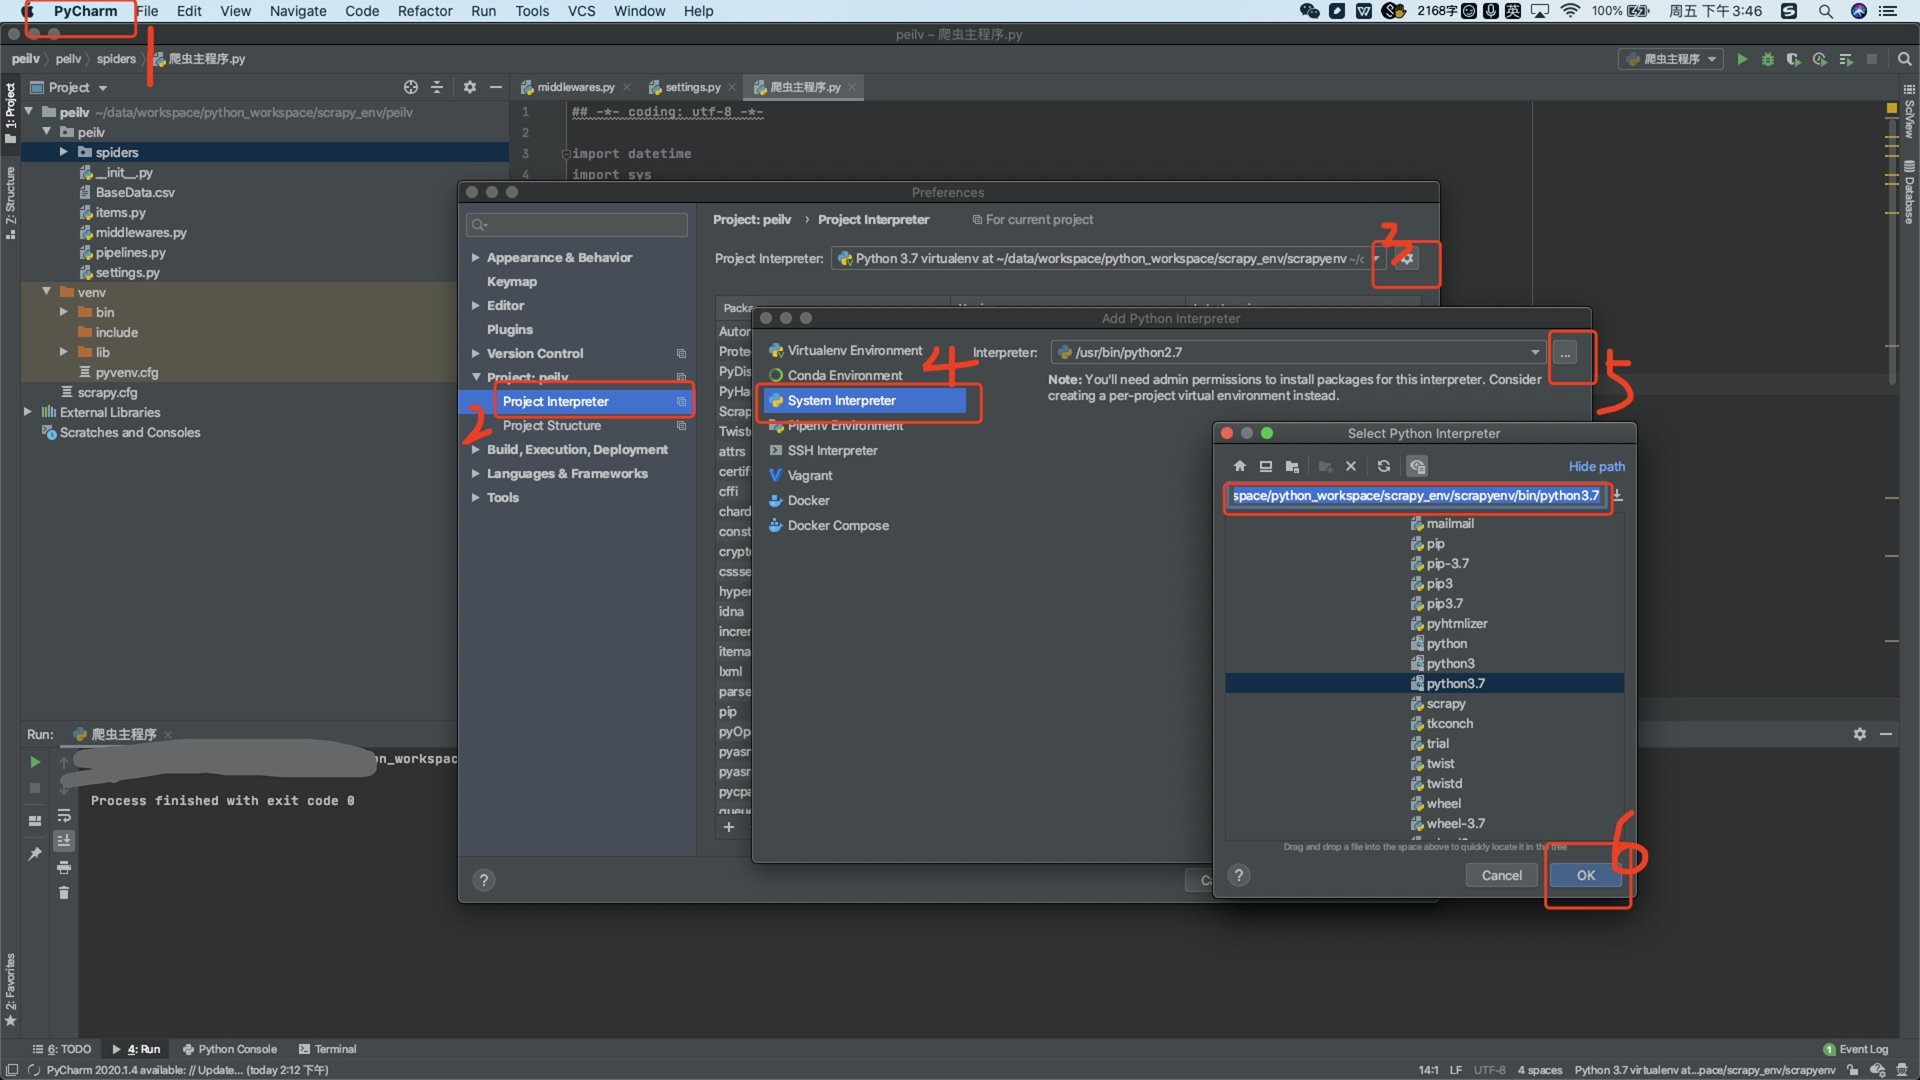Select Virtualenv Environment option
1920x1080 pixels.
pos(854,351)
